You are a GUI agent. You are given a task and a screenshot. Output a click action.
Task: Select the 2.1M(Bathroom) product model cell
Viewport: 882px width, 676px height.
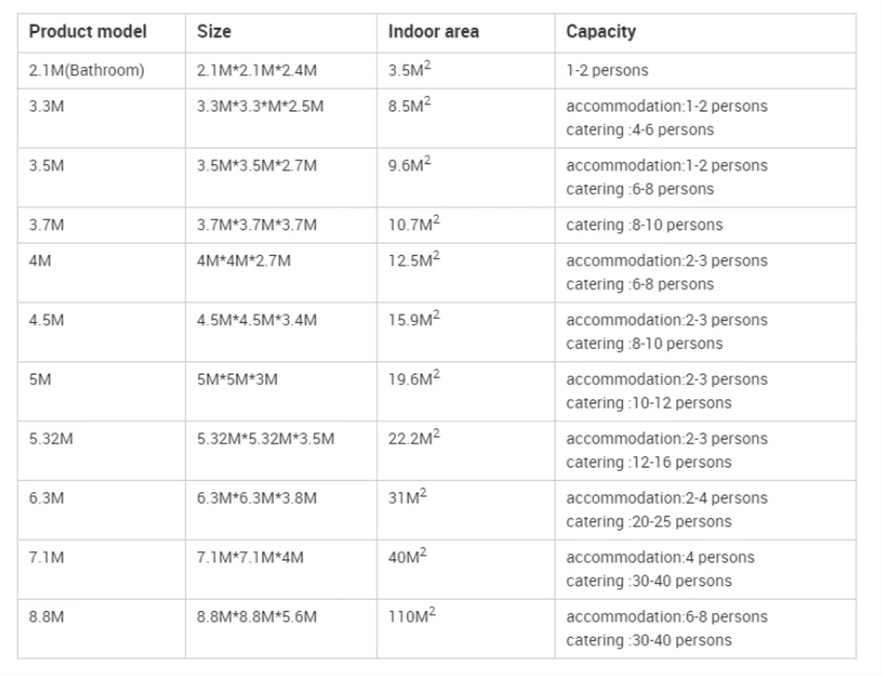(x=87, y=70)
